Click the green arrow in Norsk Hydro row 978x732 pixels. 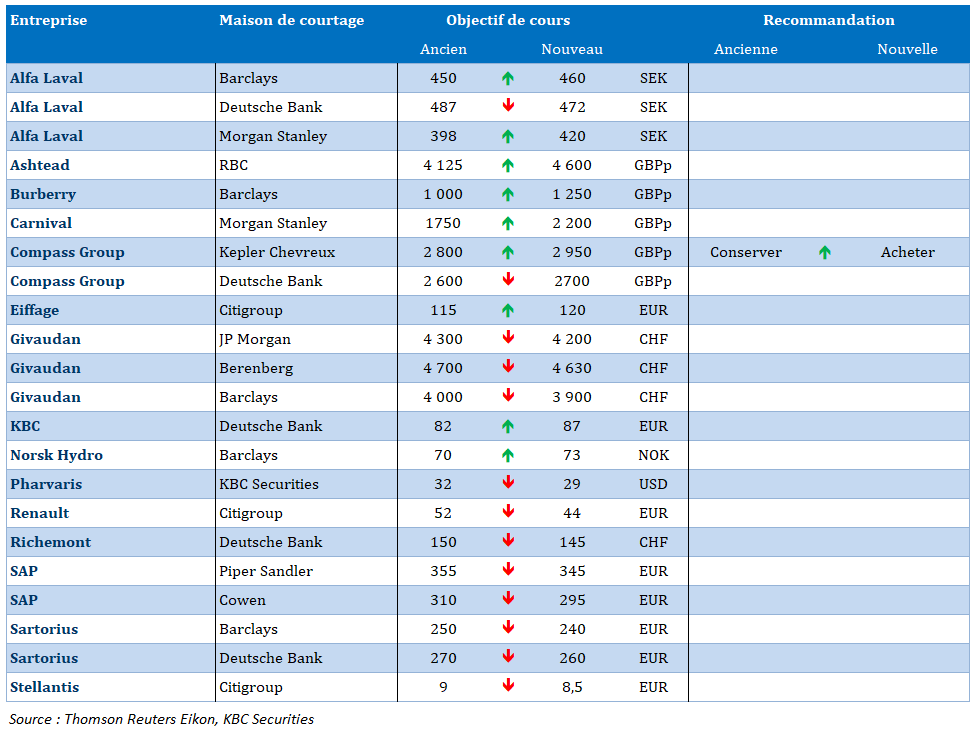coord(508,455)
